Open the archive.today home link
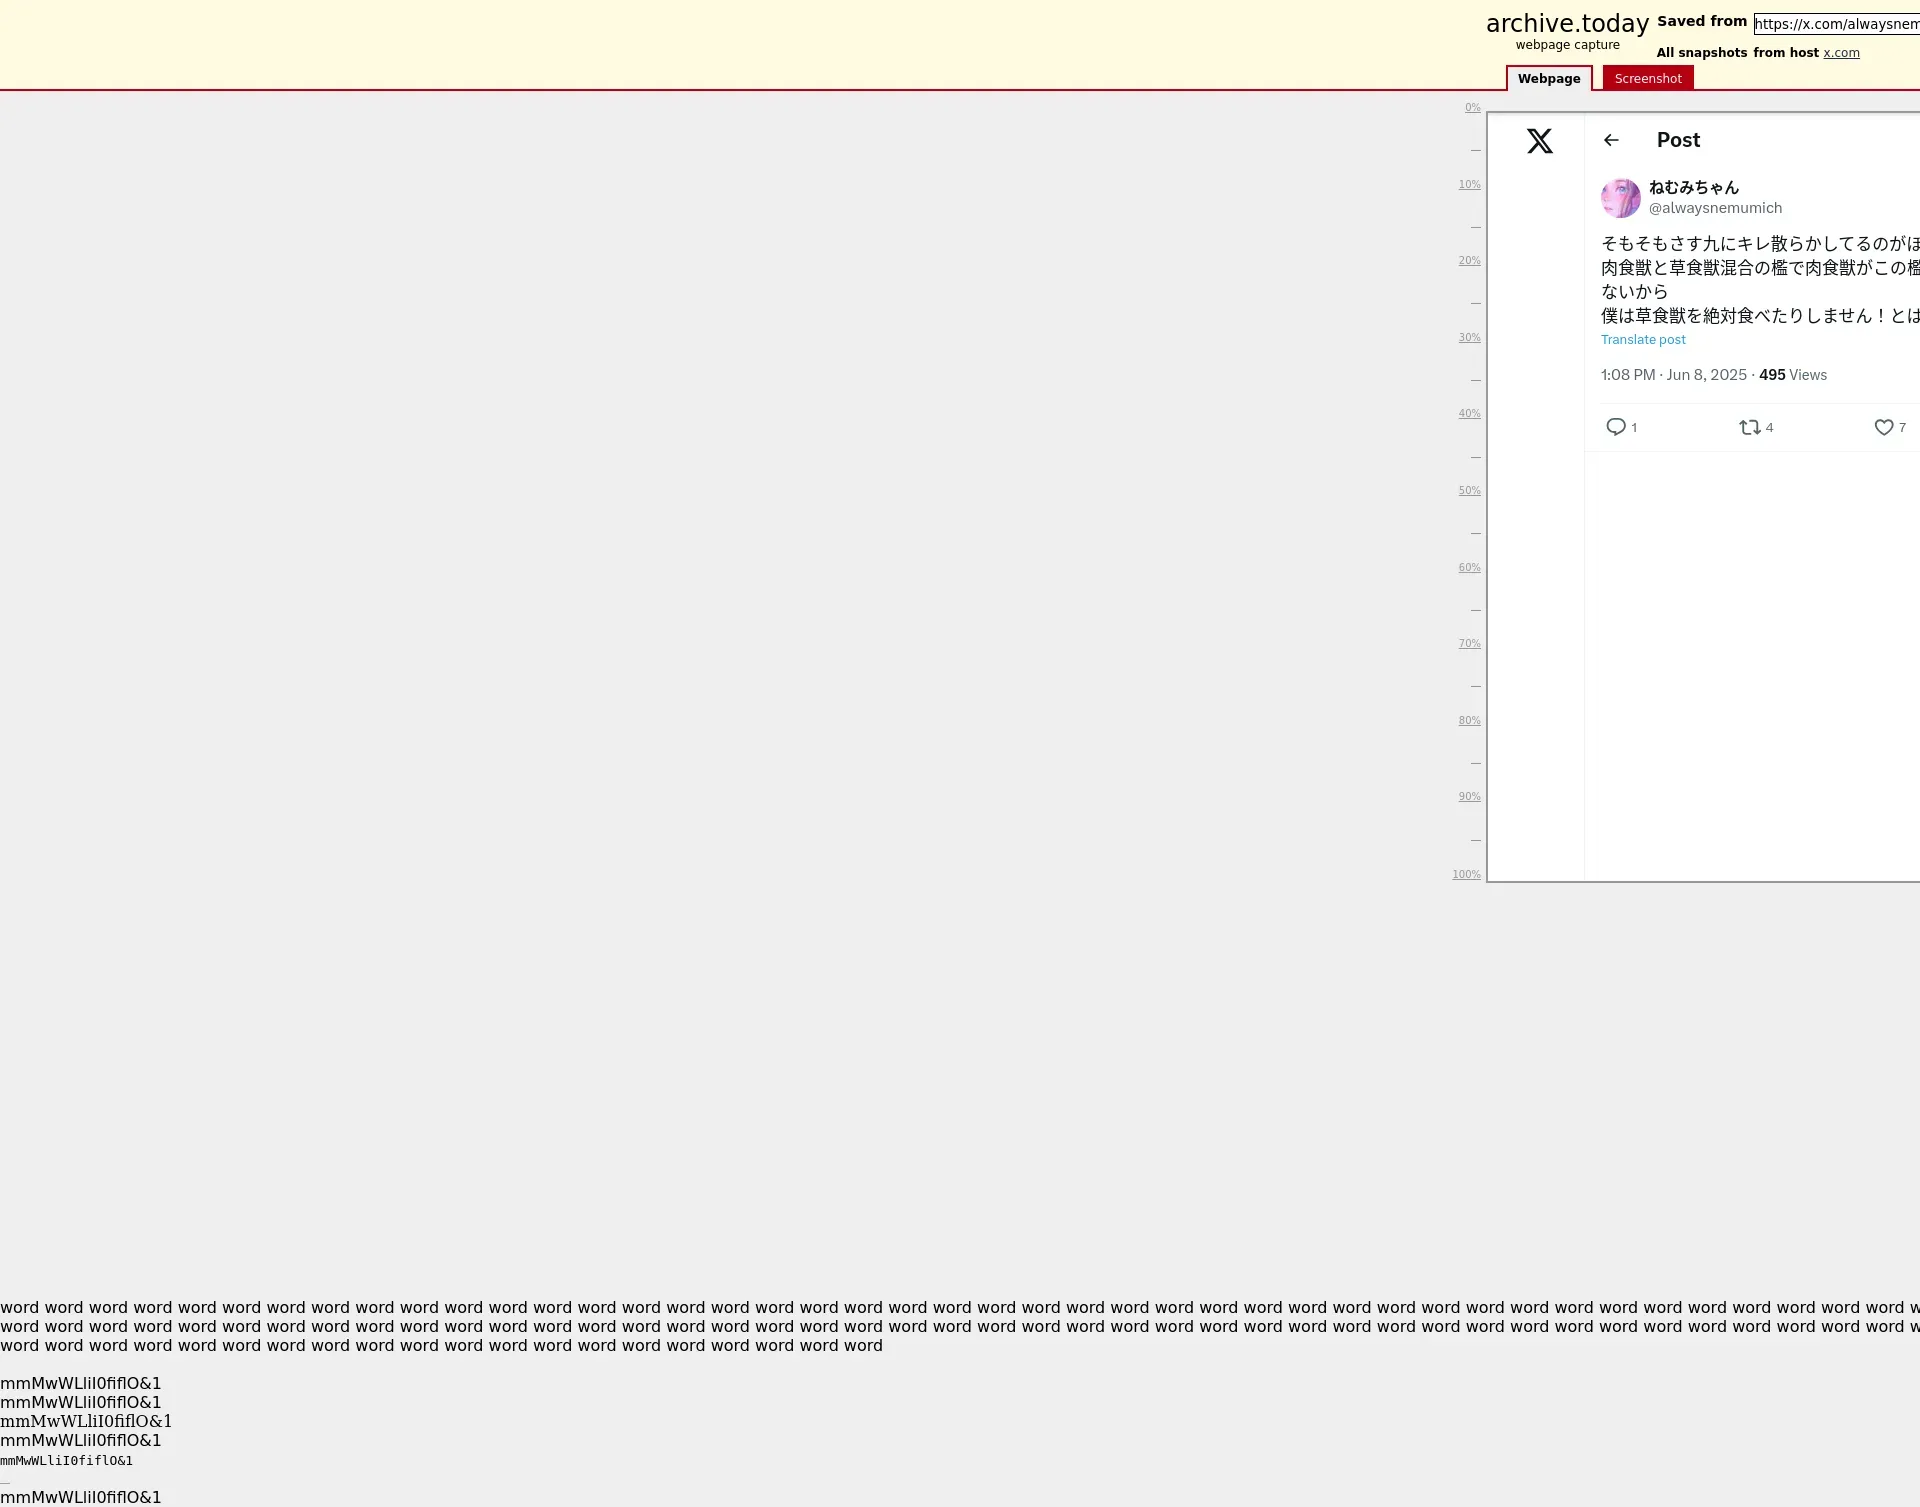 [x=1566, y=24]
